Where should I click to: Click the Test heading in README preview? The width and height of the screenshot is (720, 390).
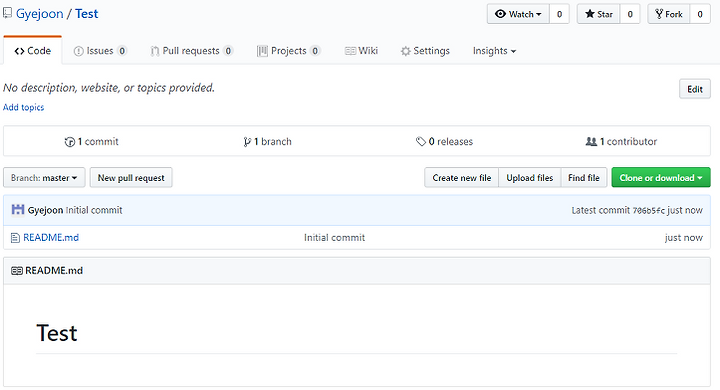click(57, 333)
